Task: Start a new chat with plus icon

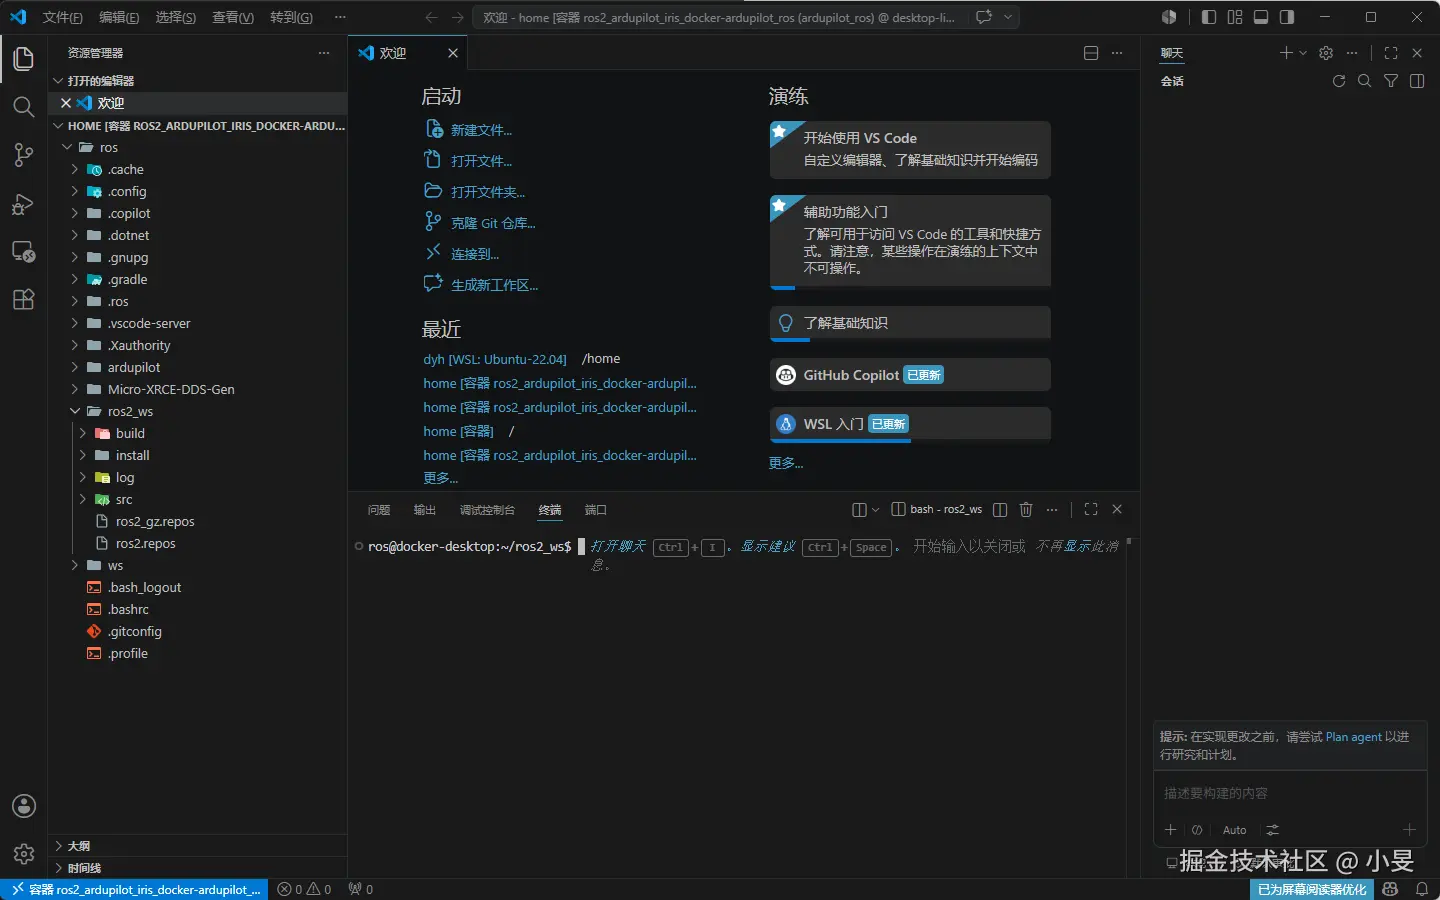Action: pyautogui.click(x=1286, y=53)
